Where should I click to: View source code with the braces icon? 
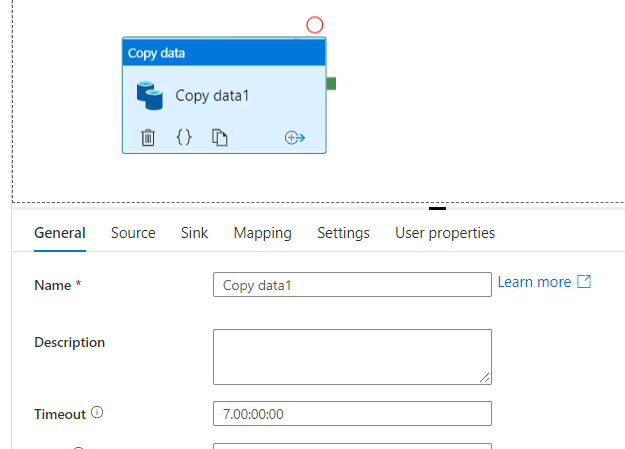[184, 137]
